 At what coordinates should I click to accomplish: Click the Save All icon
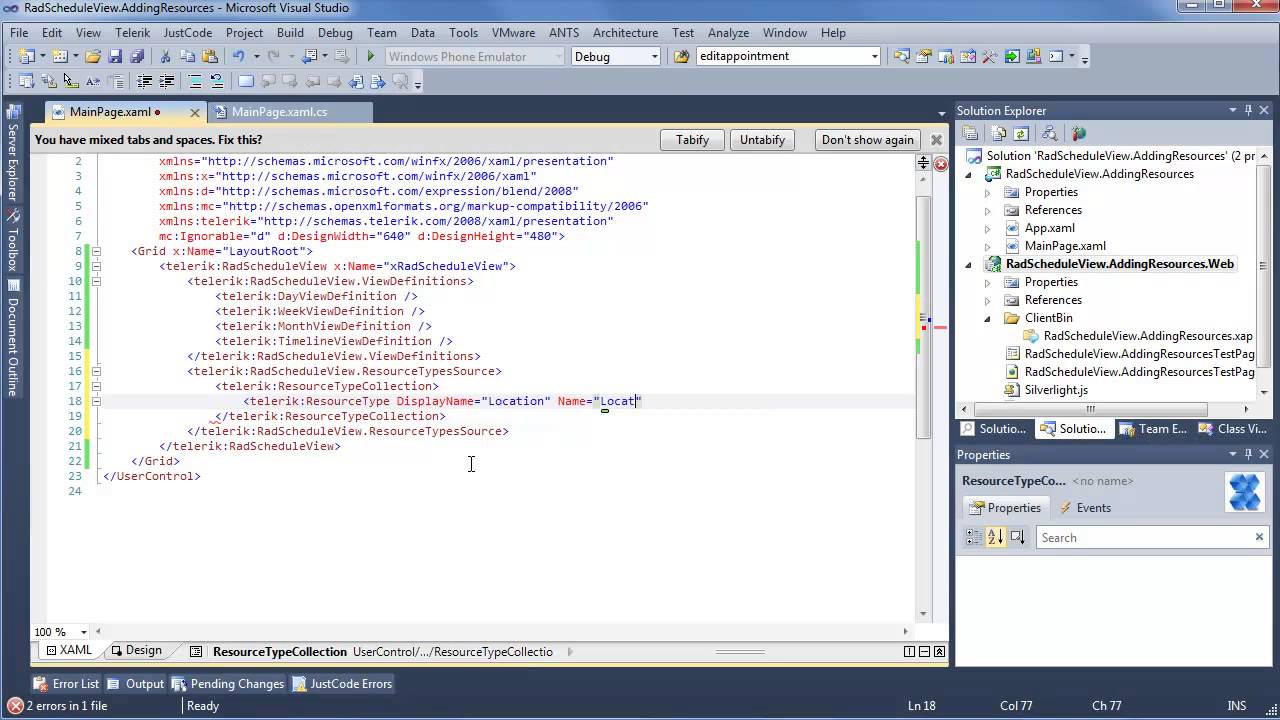click(137, 57)
